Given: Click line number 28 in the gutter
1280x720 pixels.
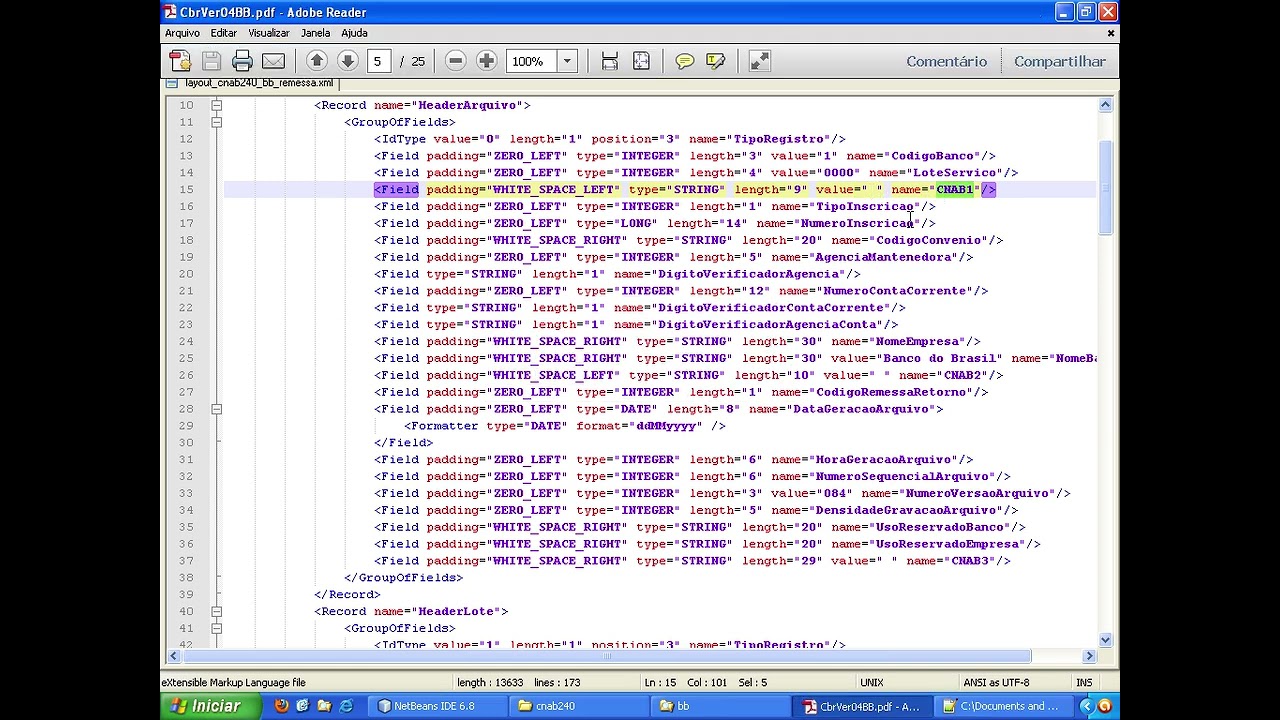Looking at the screenshot, I should 186,409.
